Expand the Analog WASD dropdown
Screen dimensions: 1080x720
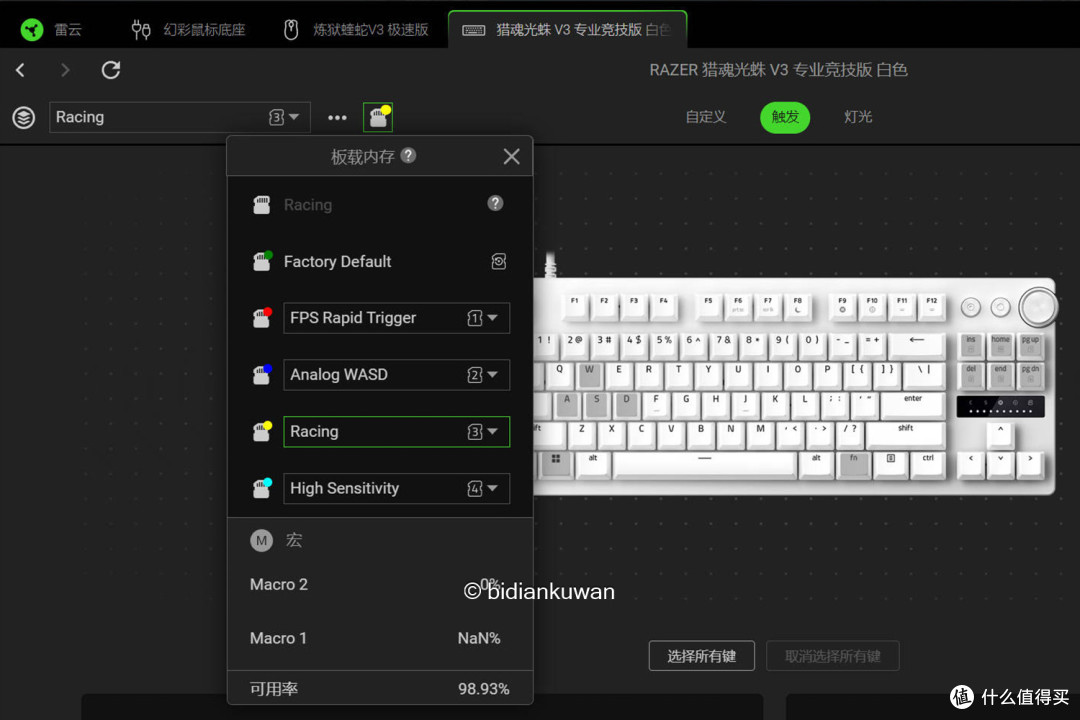(x=397, y=375)
